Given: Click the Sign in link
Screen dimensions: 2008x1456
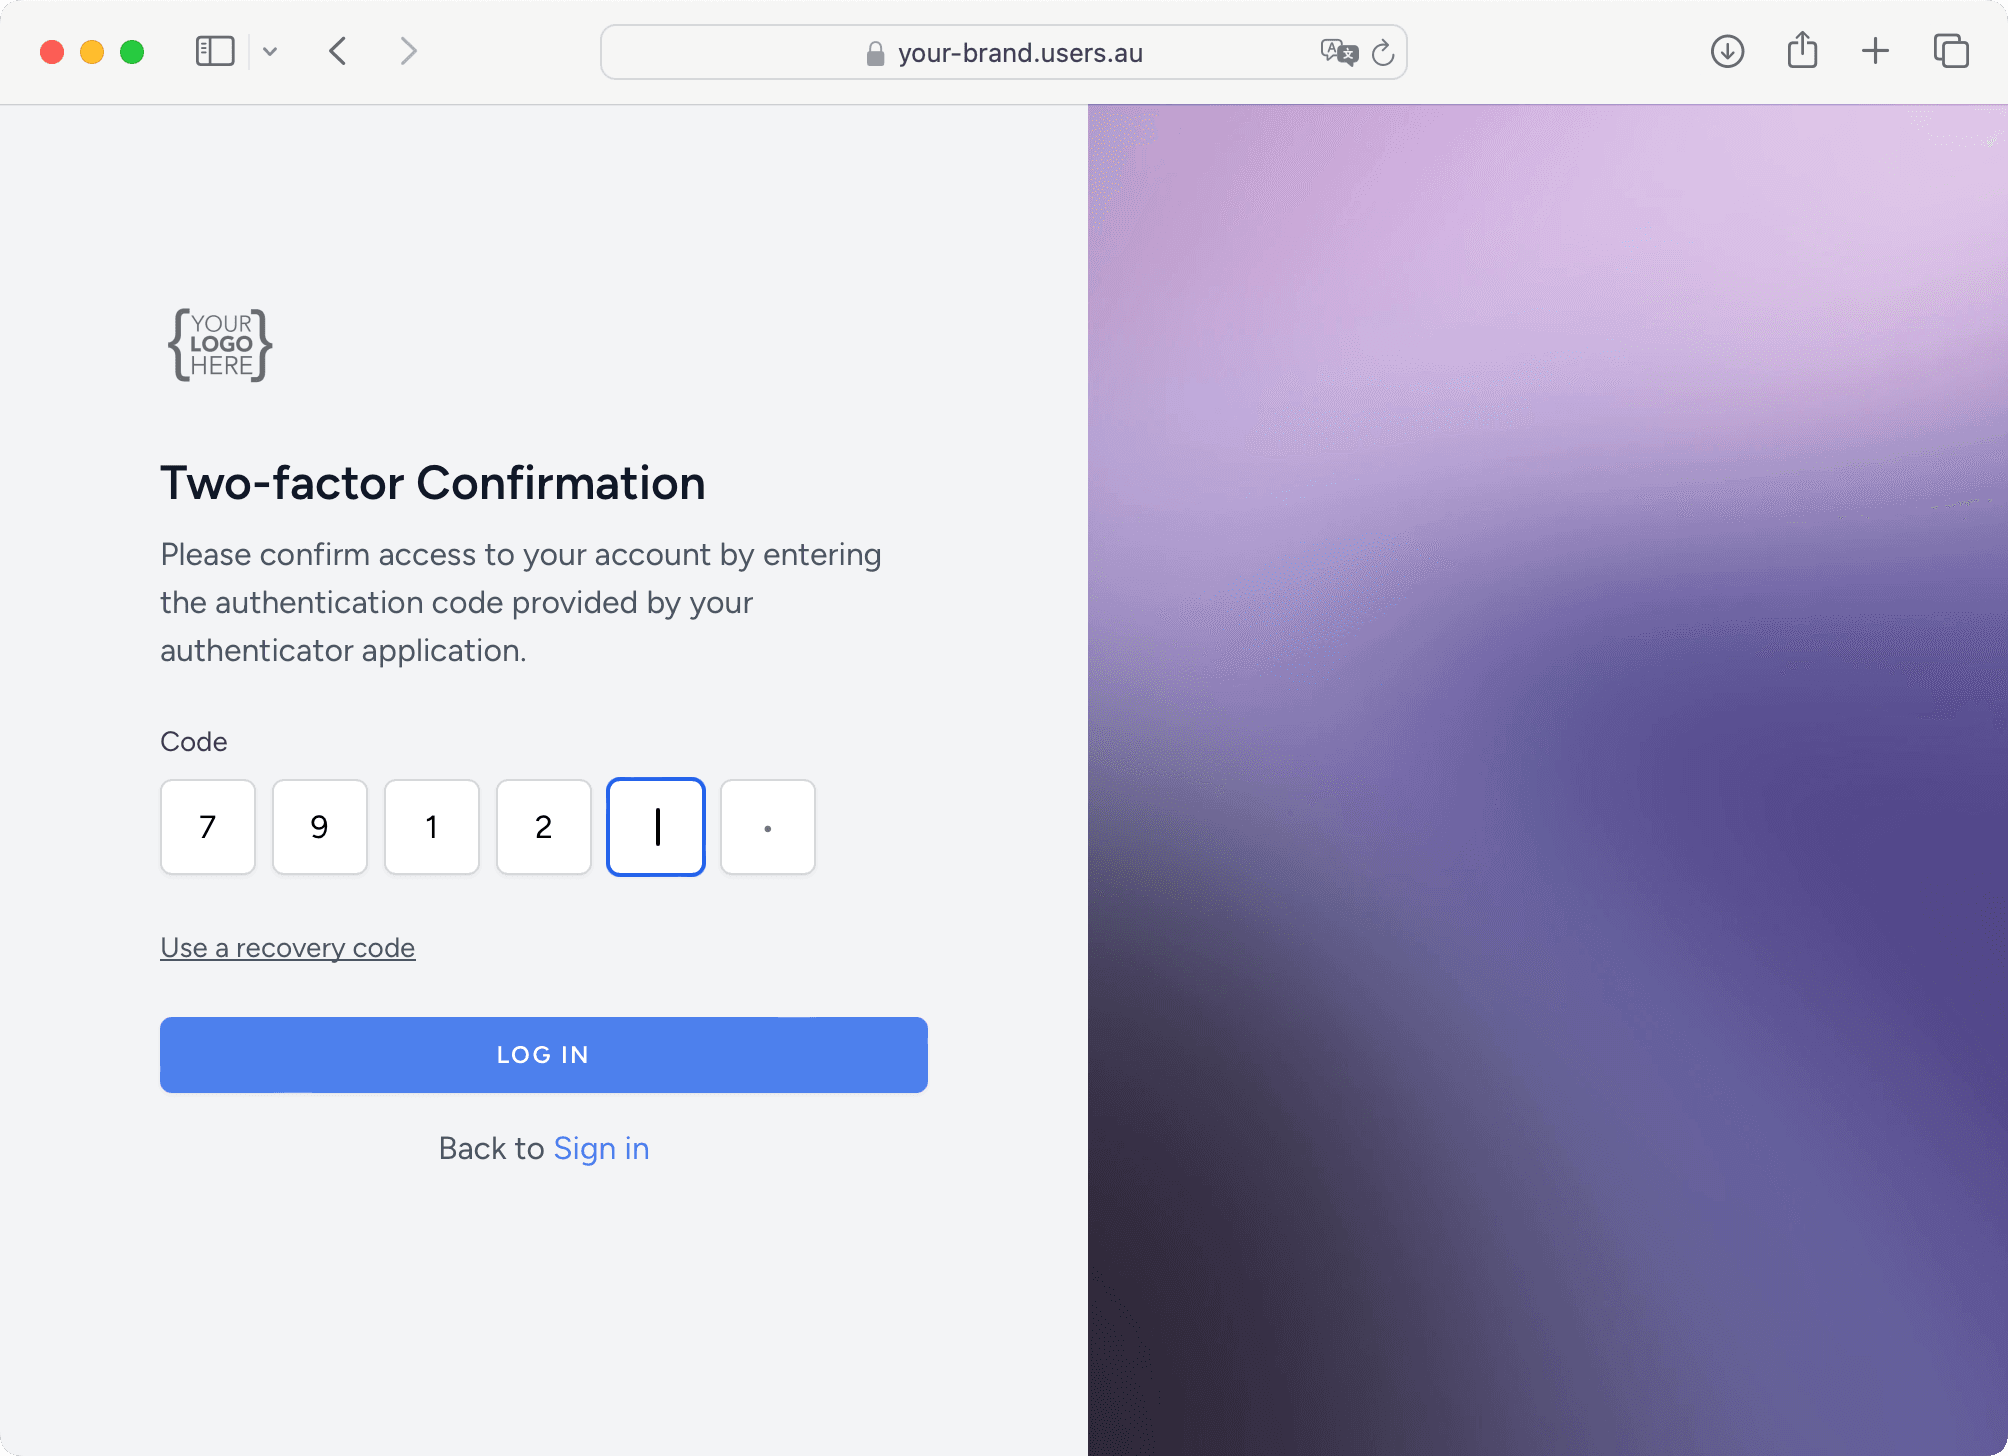Looking at the screenshot, I should pos(601,1148).
